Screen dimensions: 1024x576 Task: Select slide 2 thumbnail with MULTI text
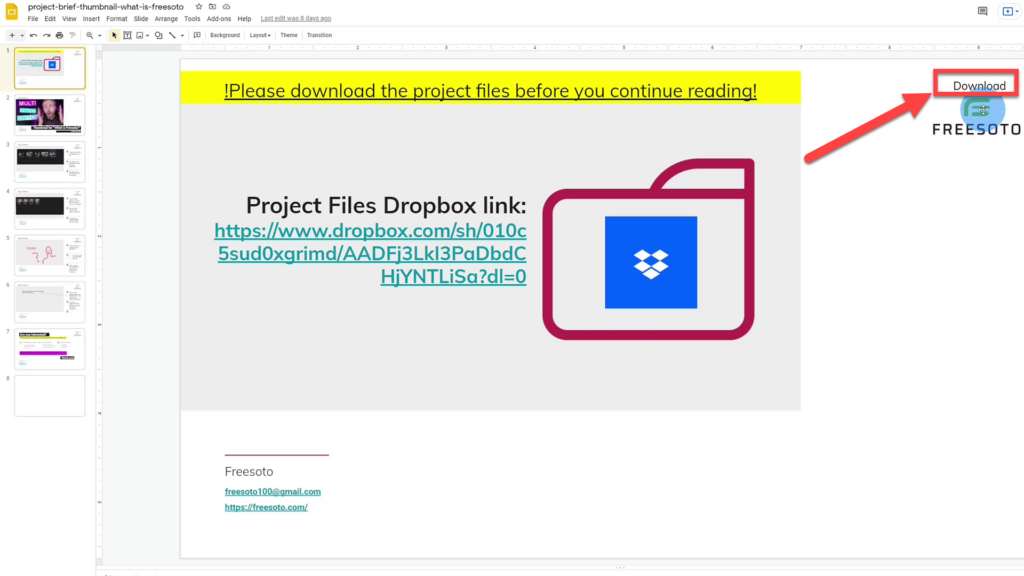(x=50, y=115)
